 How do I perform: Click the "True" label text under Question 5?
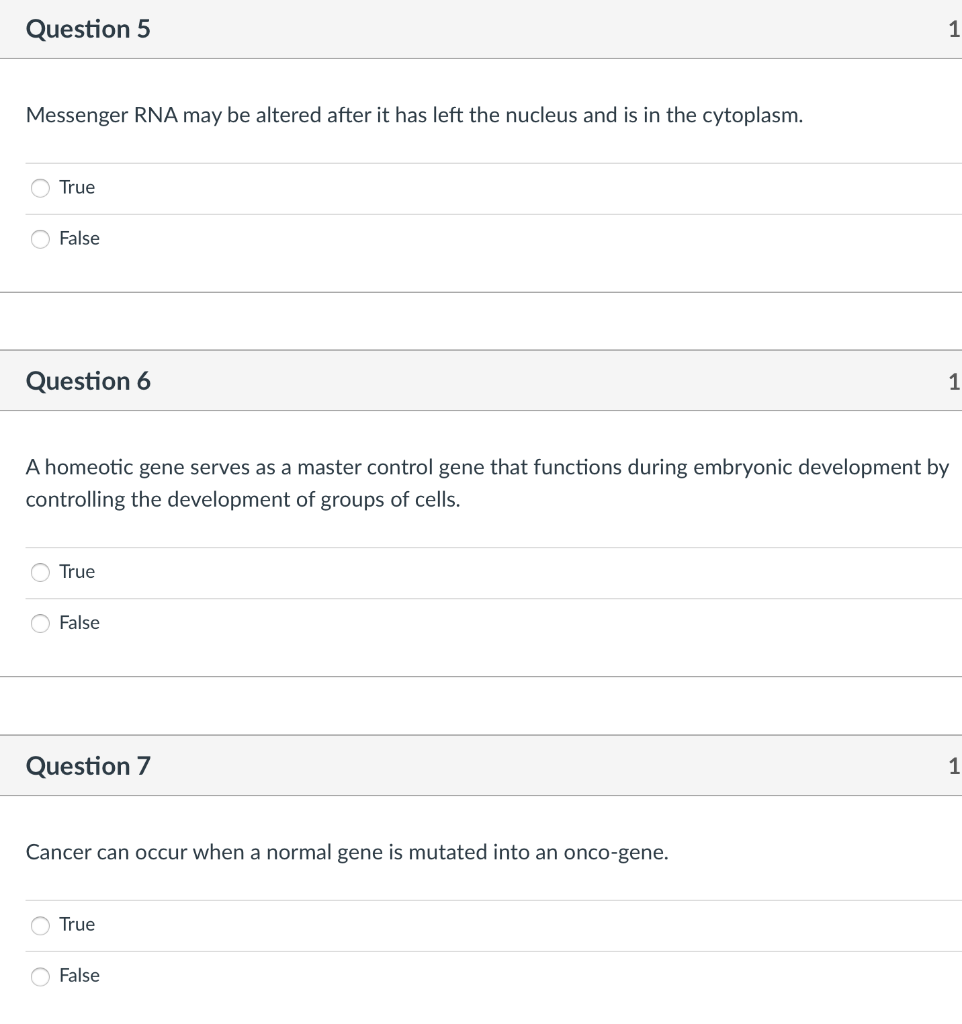click(77, 187)
